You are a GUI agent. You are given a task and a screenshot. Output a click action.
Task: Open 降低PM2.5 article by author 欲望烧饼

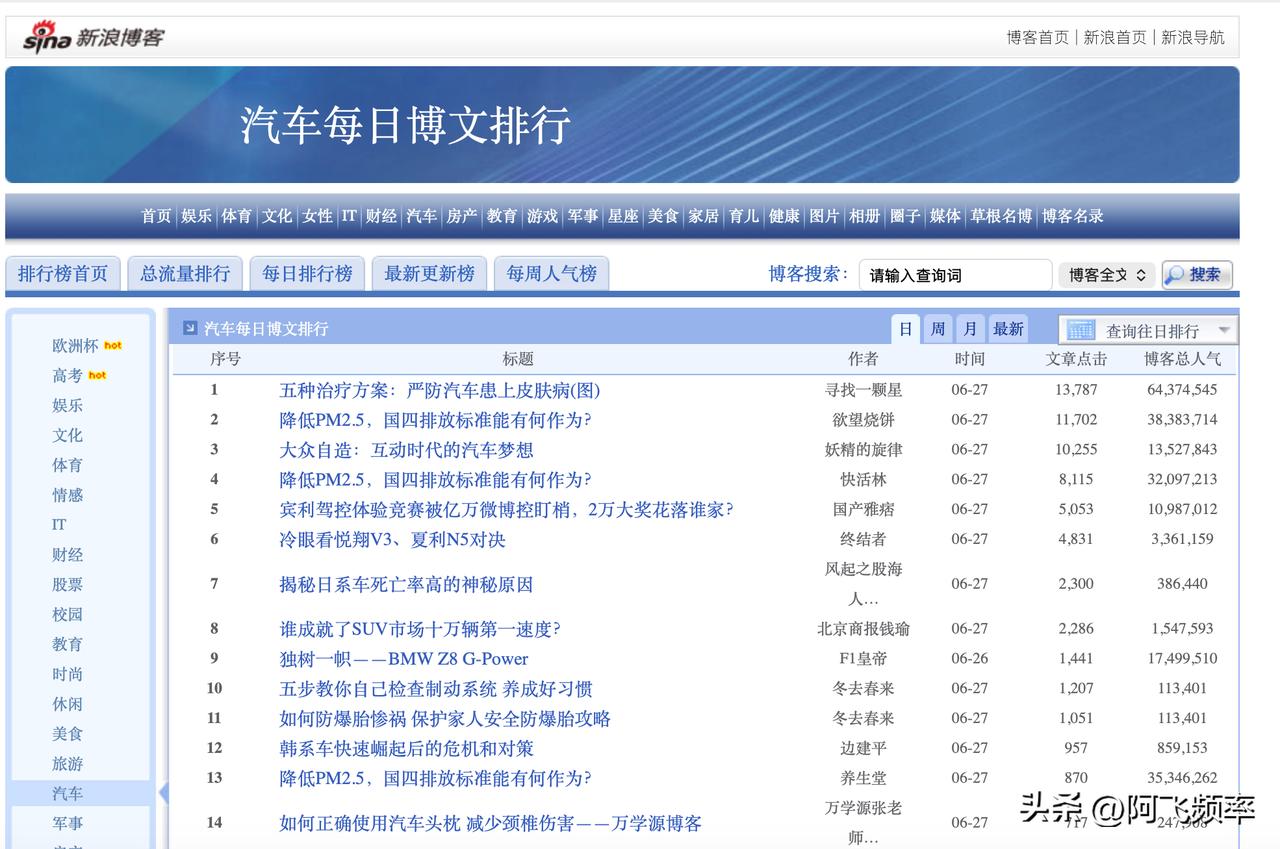[x=435, y=420]
